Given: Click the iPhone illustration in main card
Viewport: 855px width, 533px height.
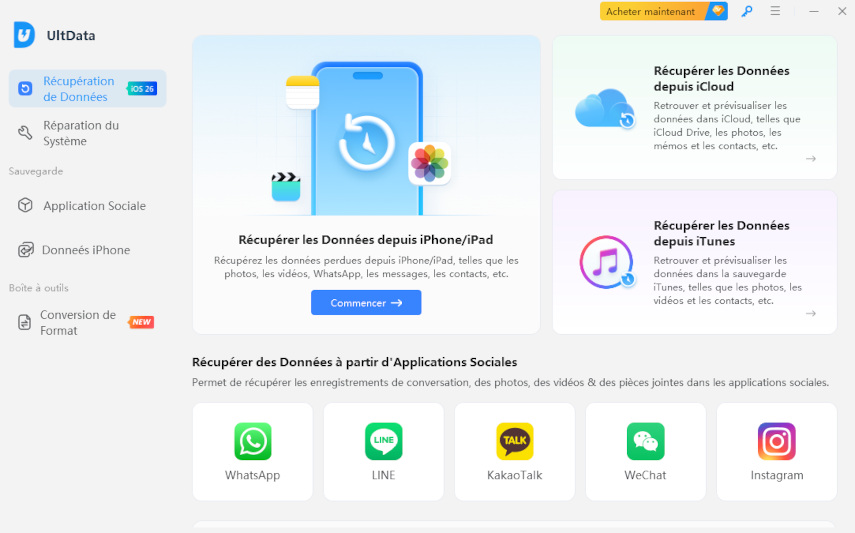Looking at the screenshot, I should pos(366,138).
